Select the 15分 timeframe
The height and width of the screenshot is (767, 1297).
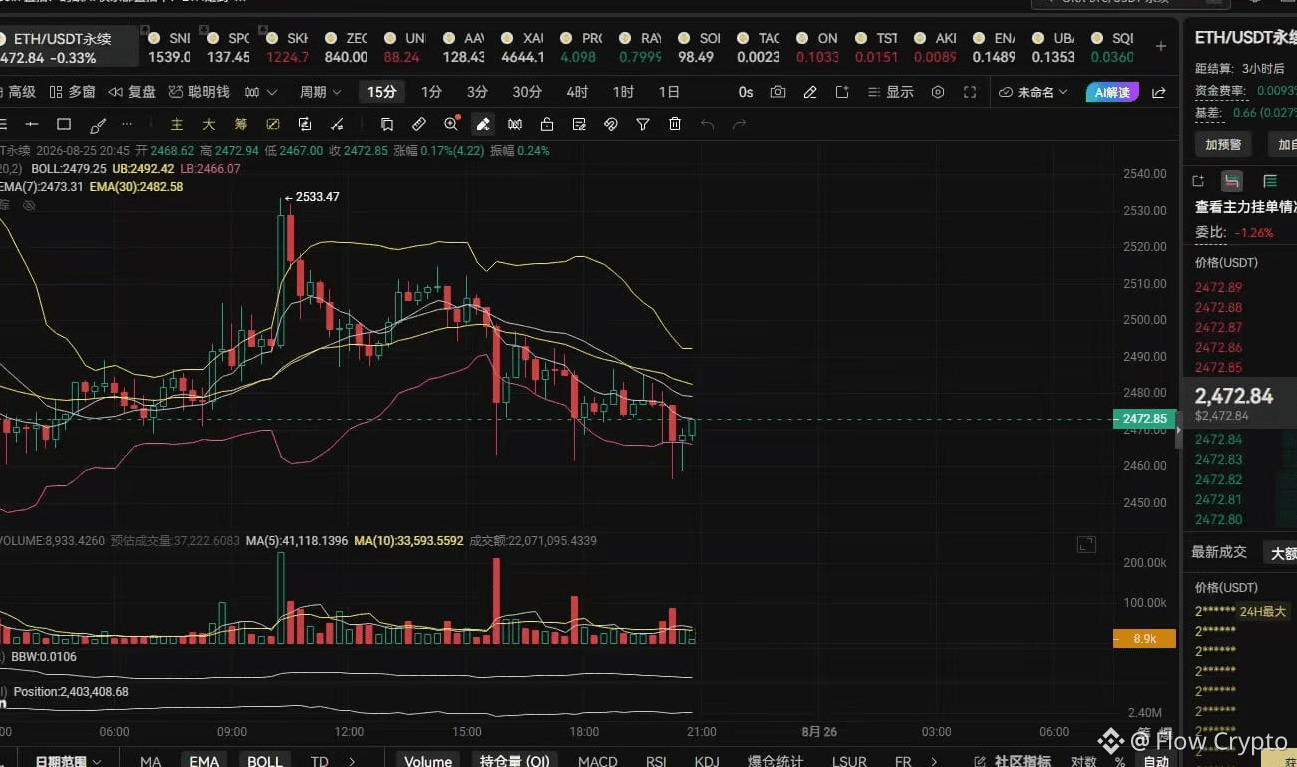[x=382, y=92]
